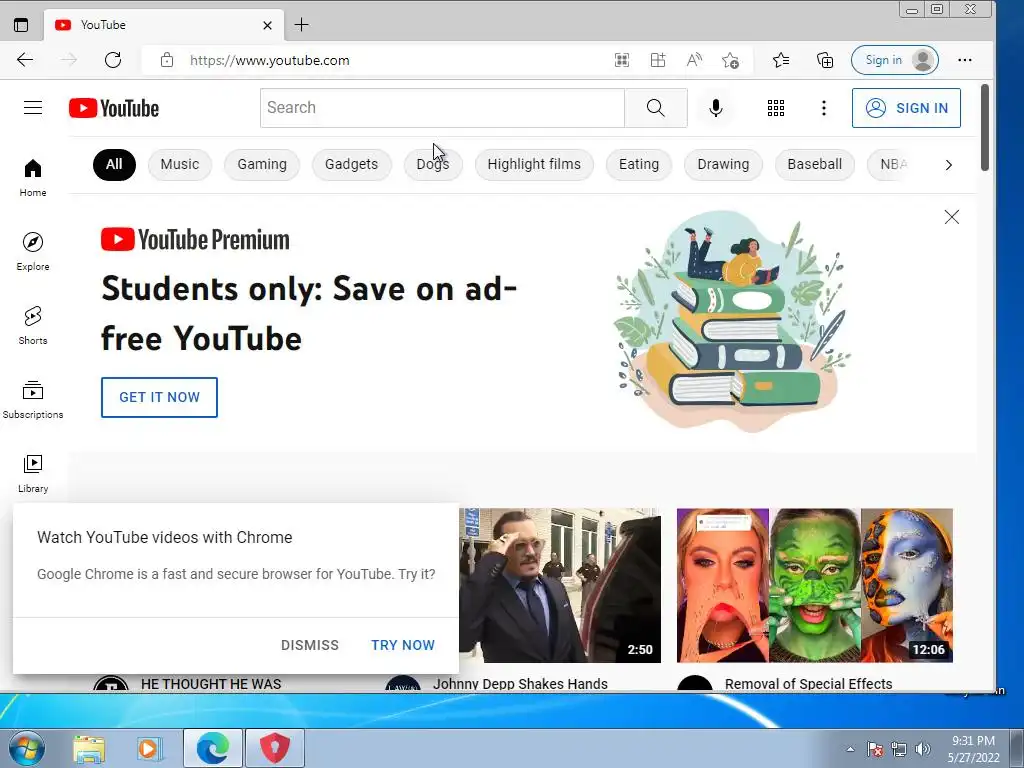
Task: Click the apps available icon in address bar
Action: [658, 60]
